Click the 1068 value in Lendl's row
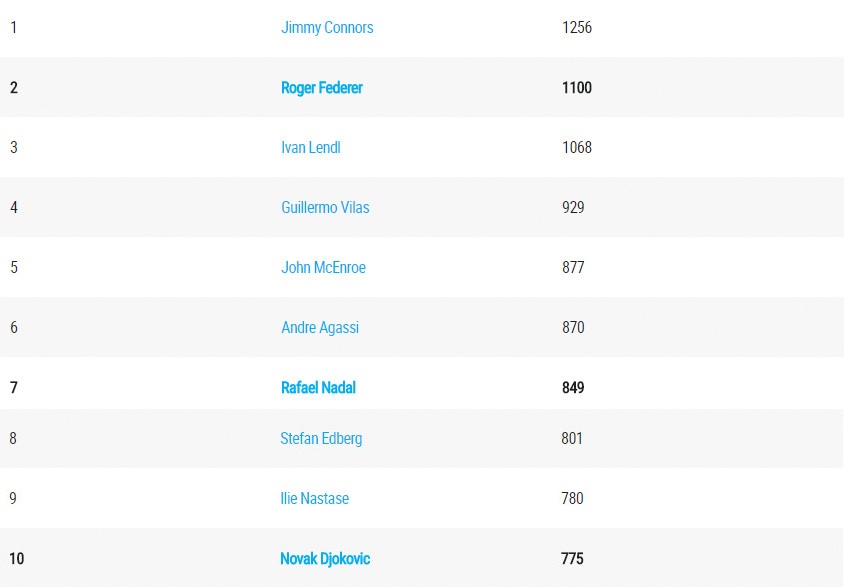The image size is (844, 587). 577,148
